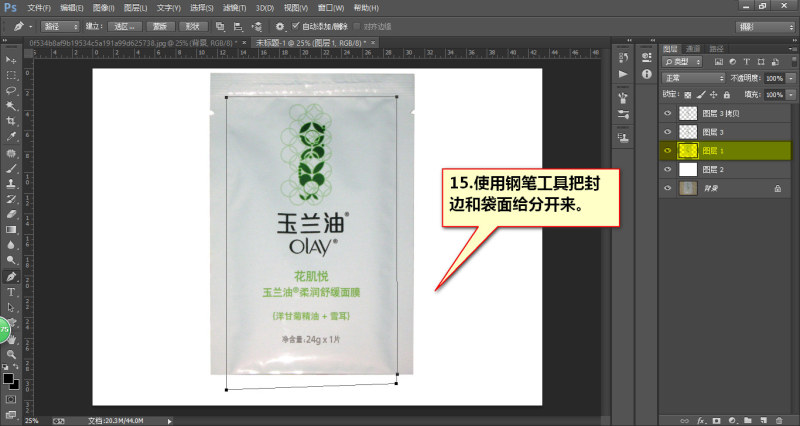Toggle layer filtering on/off switch

point(794,62)
